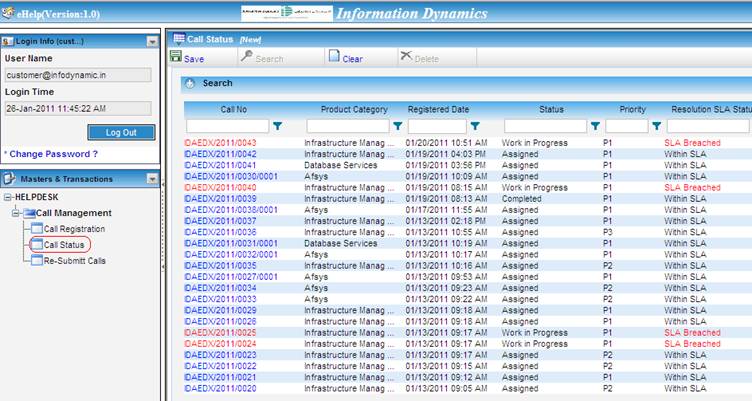Open Call Registration in the tree

point(74,229)
